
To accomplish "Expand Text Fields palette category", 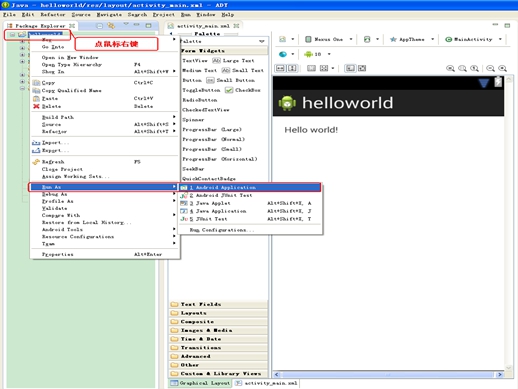I will click(219, 304).
